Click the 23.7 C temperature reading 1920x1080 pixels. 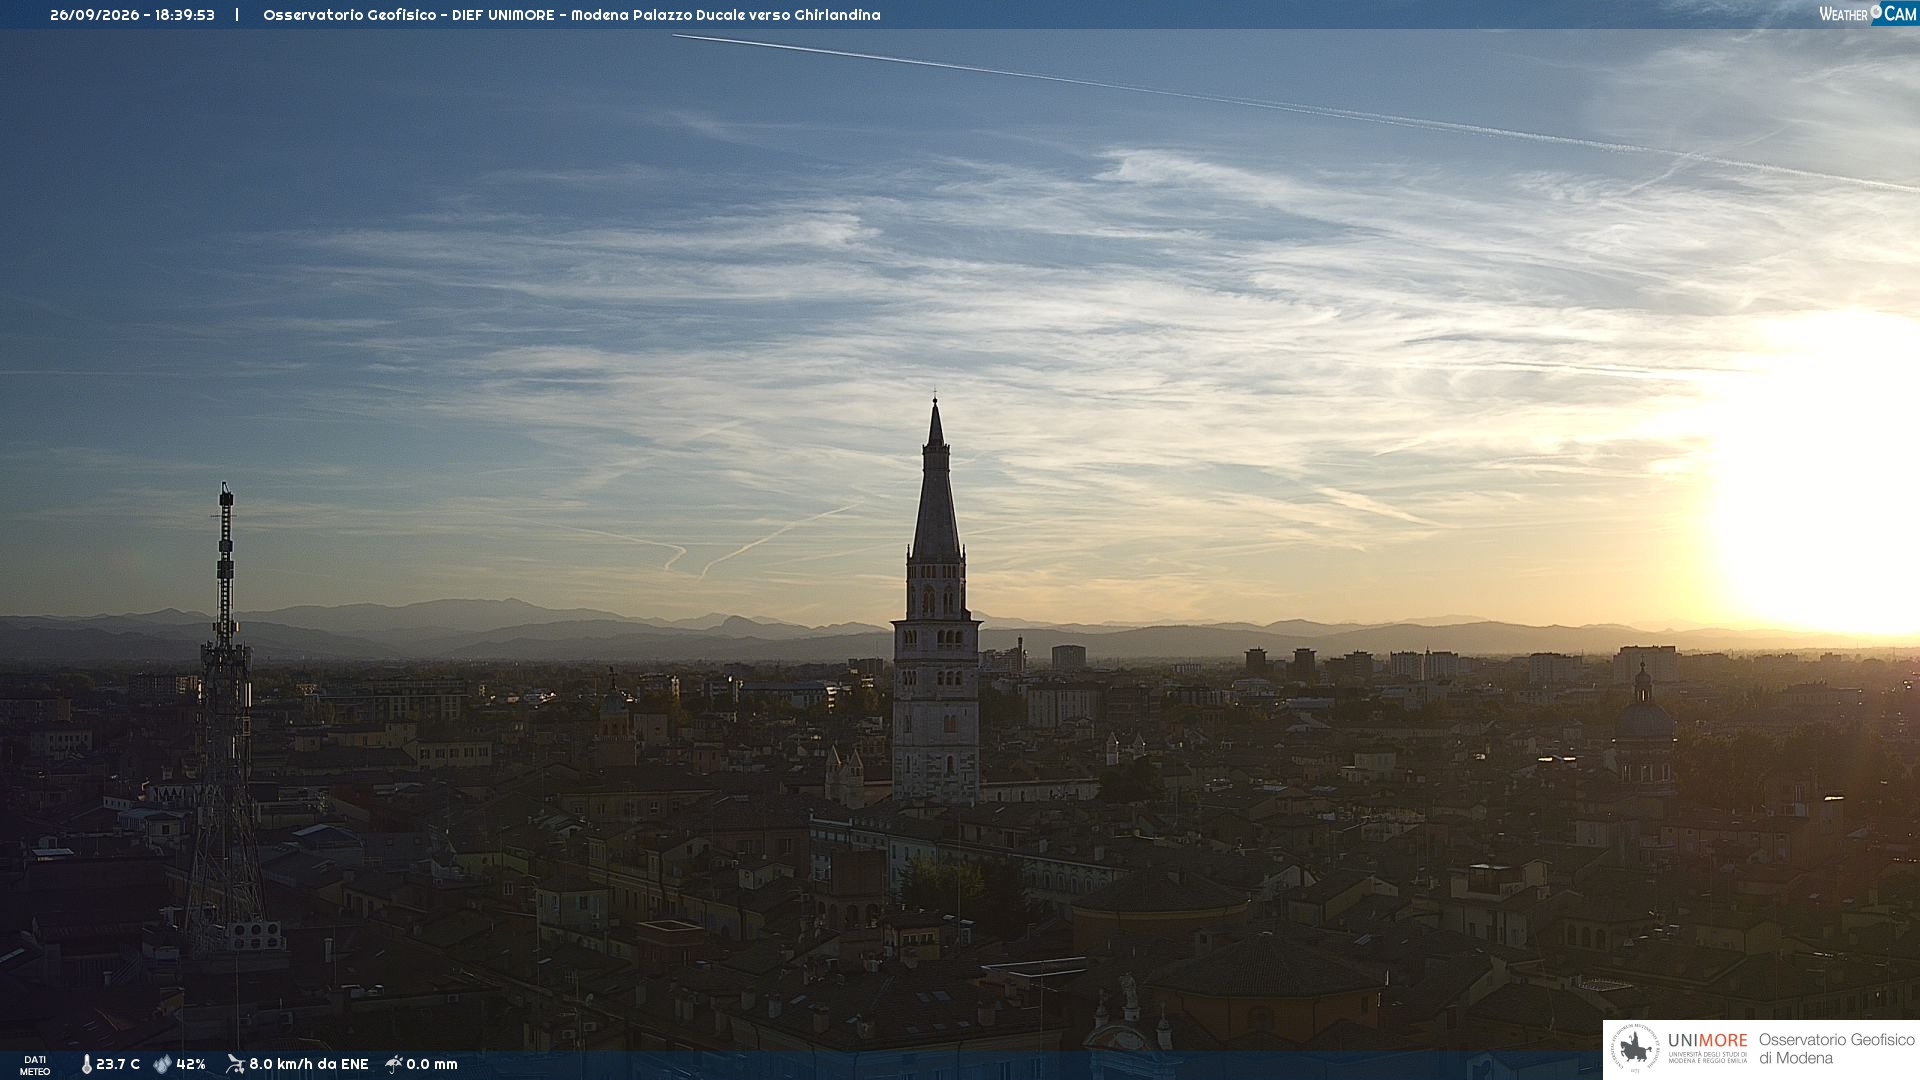coord(118,1064)
